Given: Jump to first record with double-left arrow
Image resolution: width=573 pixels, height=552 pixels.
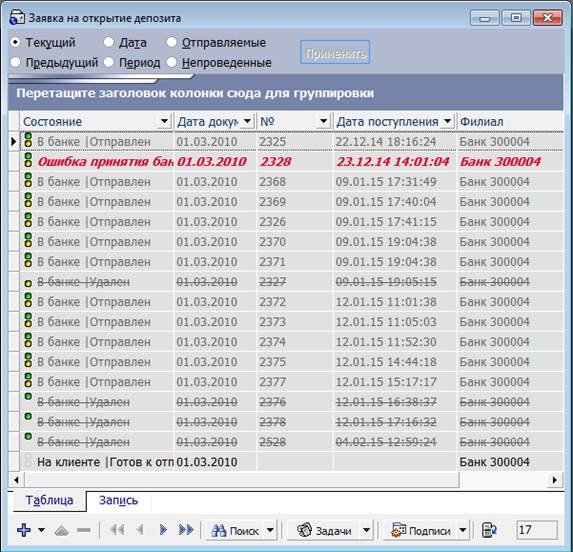Looking at the screenshot, I should 117,530.
